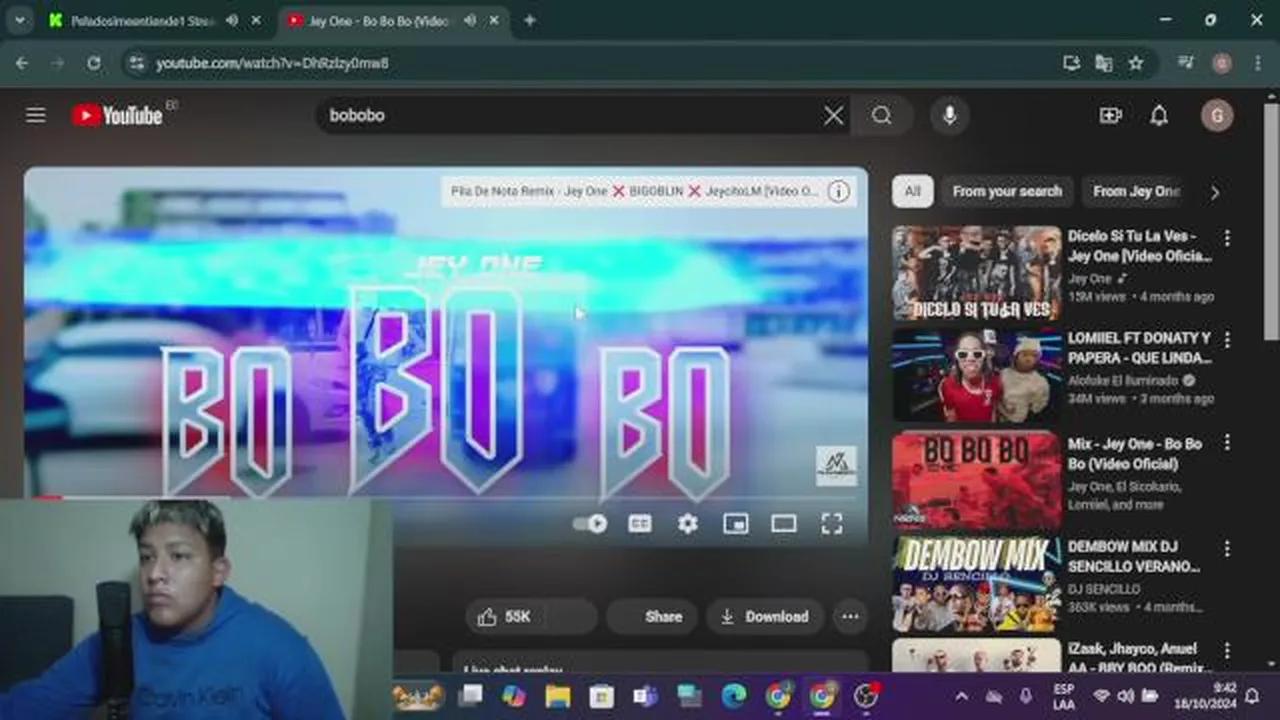Image resolution: width=1280 pixels, height=720 pixels.
Task: Open Microsoft Teams from taskbar
Action: [x=645, y=696]
